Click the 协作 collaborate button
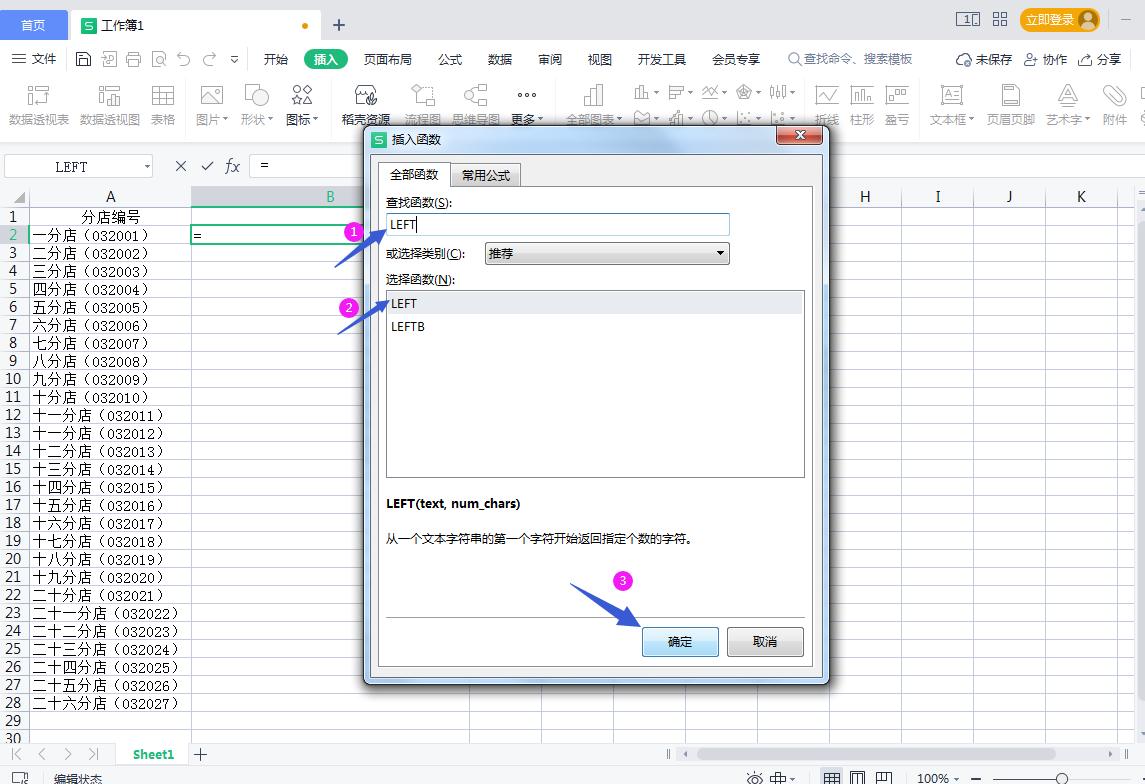The height and width of the screenshot is (784, 1145). (1046, 59)
